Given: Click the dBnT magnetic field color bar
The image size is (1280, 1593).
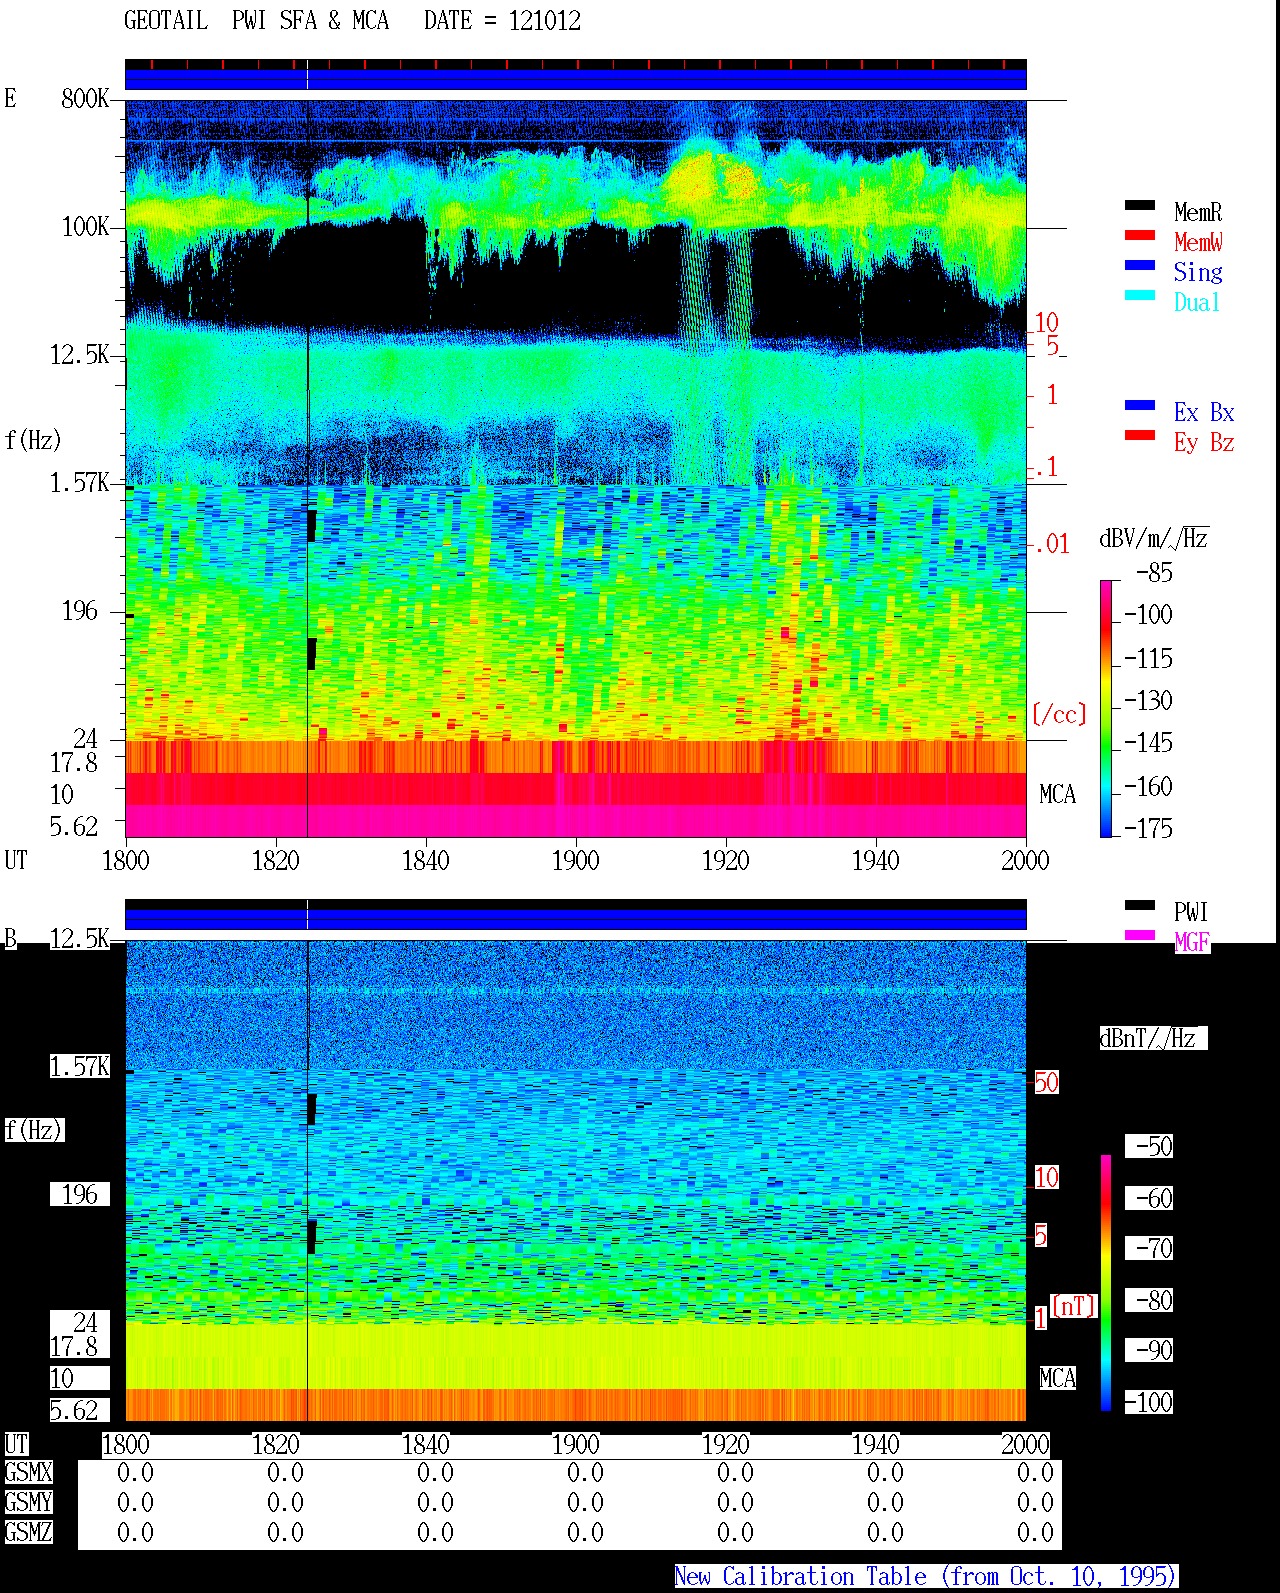Looking at the screenshot, I should 1106,1283.
